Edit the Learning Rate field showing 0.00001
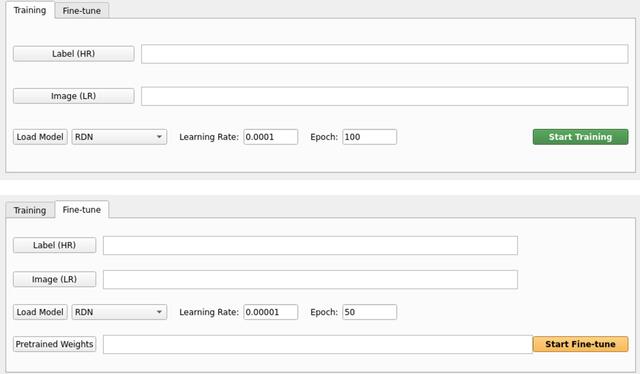The height and width of the screenshot is (374, 640). pyautogui.click(x=271, y=312)
